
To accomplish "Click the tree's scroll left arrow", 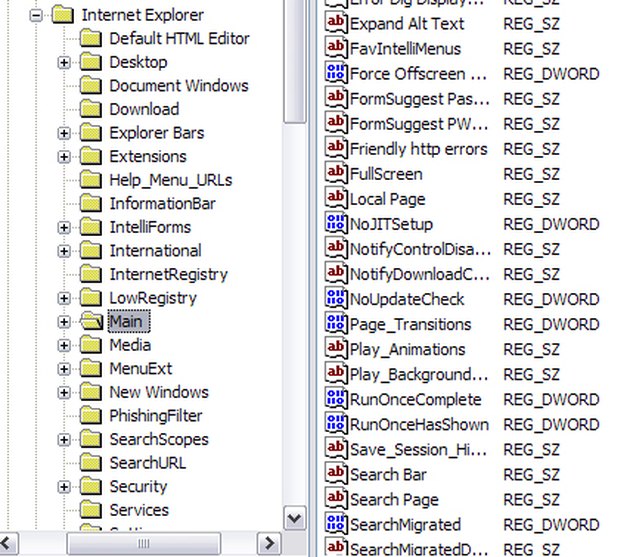I will point(8,544).
